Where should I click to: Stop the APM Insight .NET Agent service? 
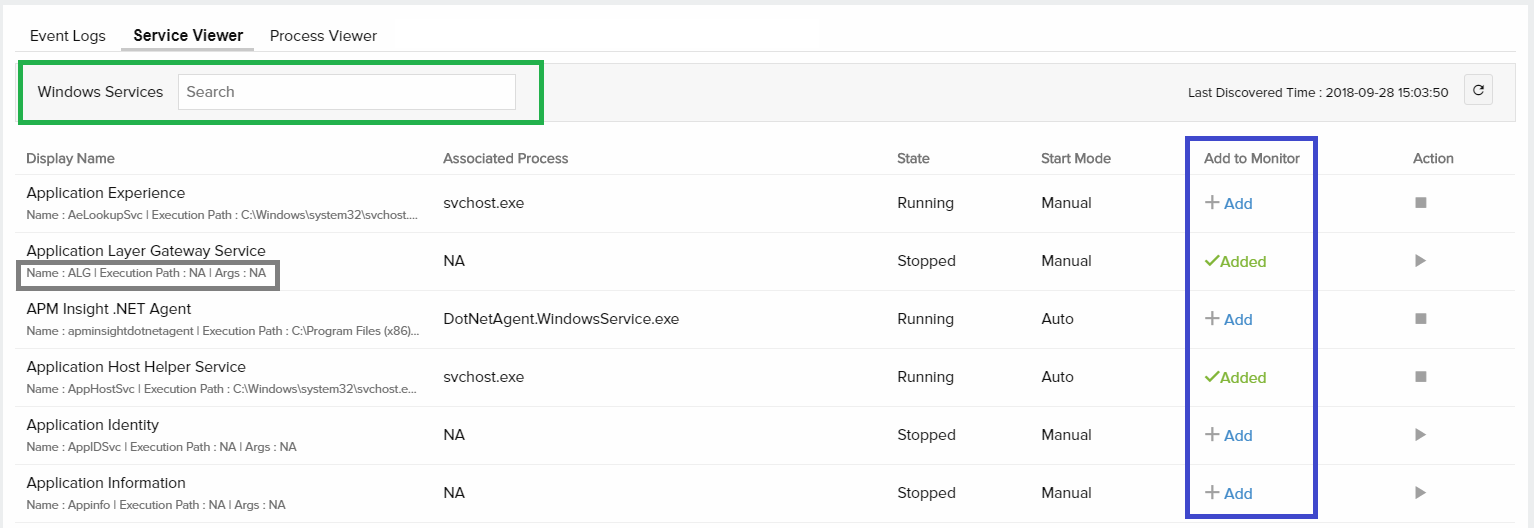click(1420, 319)
